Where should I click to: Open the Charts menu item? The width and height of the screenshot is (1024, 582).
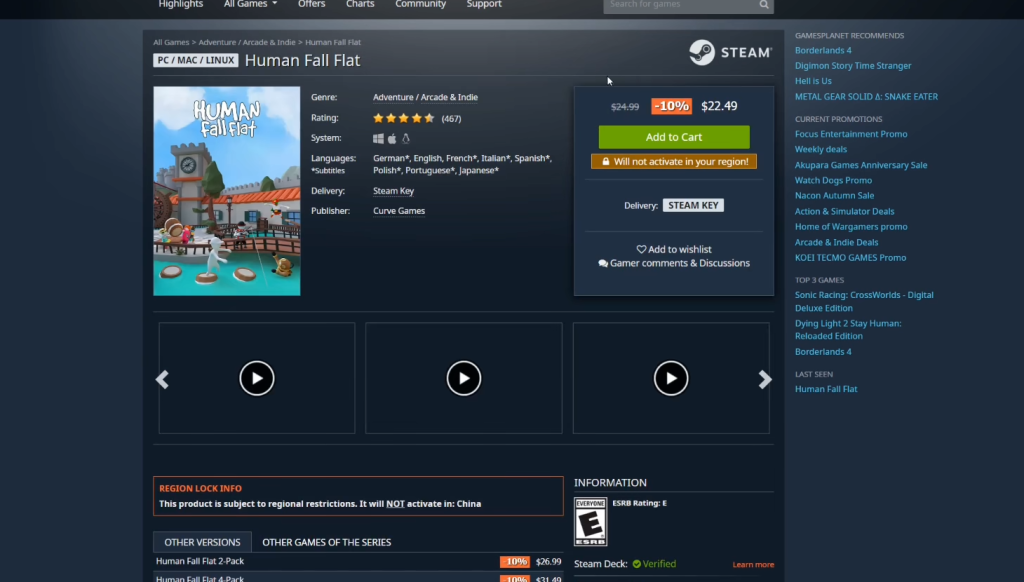[x=360, y=5]
